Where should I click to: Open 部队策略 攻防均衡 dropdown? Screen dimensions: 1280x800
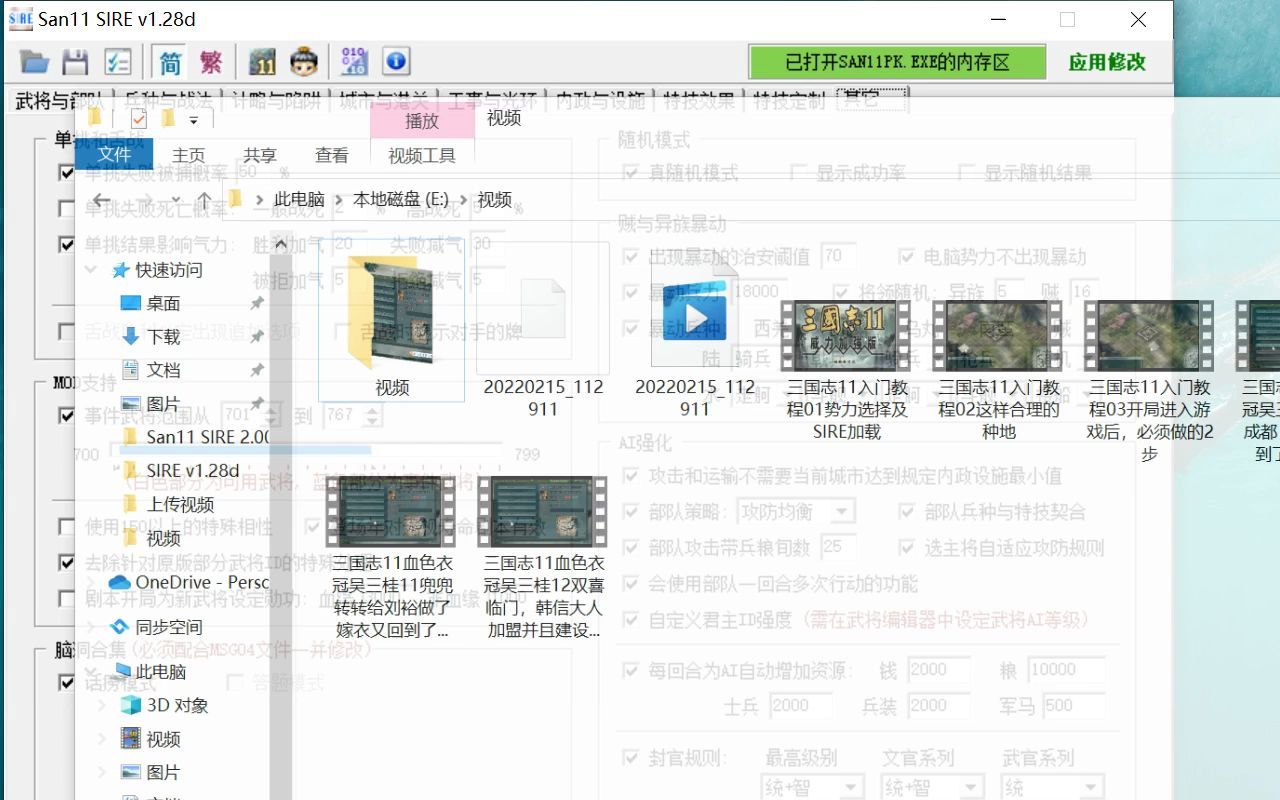(x=795, y=512)
